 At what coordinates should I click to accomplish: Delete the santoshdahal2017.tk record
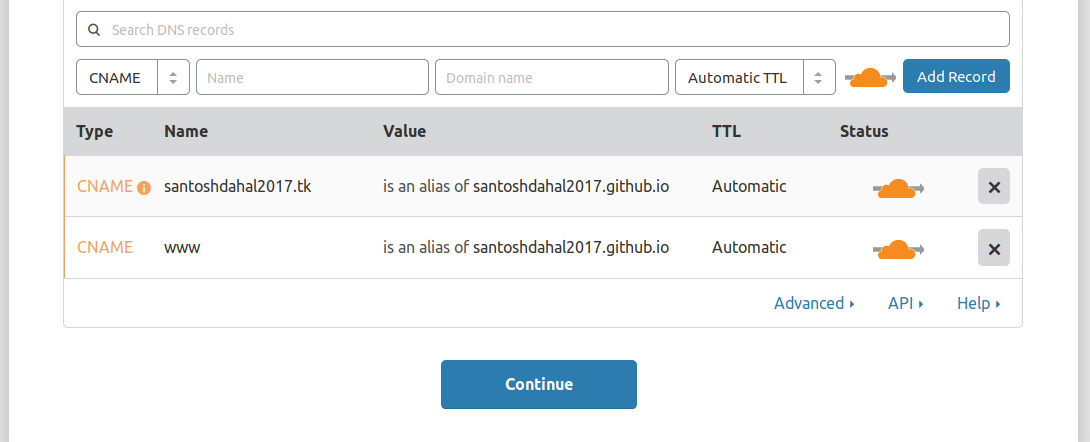[x=993, y=187]
